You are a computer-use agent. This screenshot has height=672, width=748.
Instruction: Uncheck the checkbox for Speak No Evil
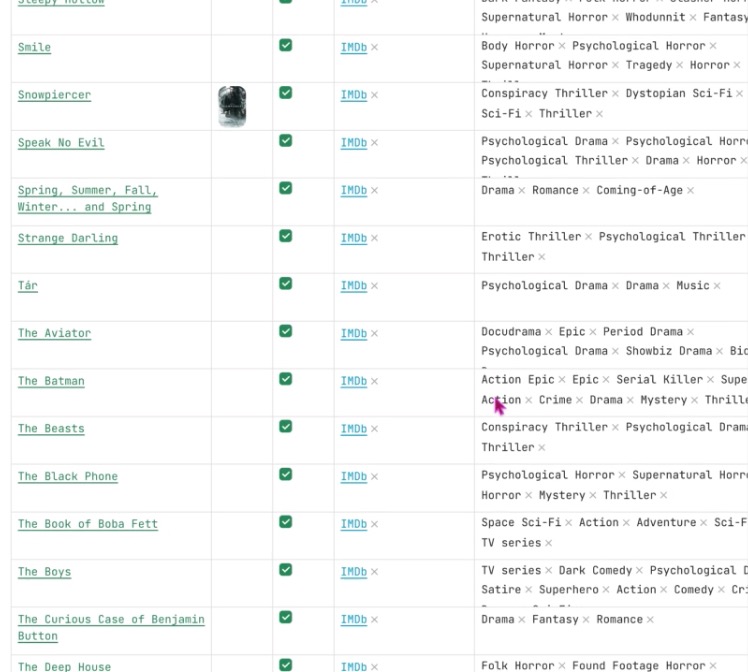[x=286, y=141]
